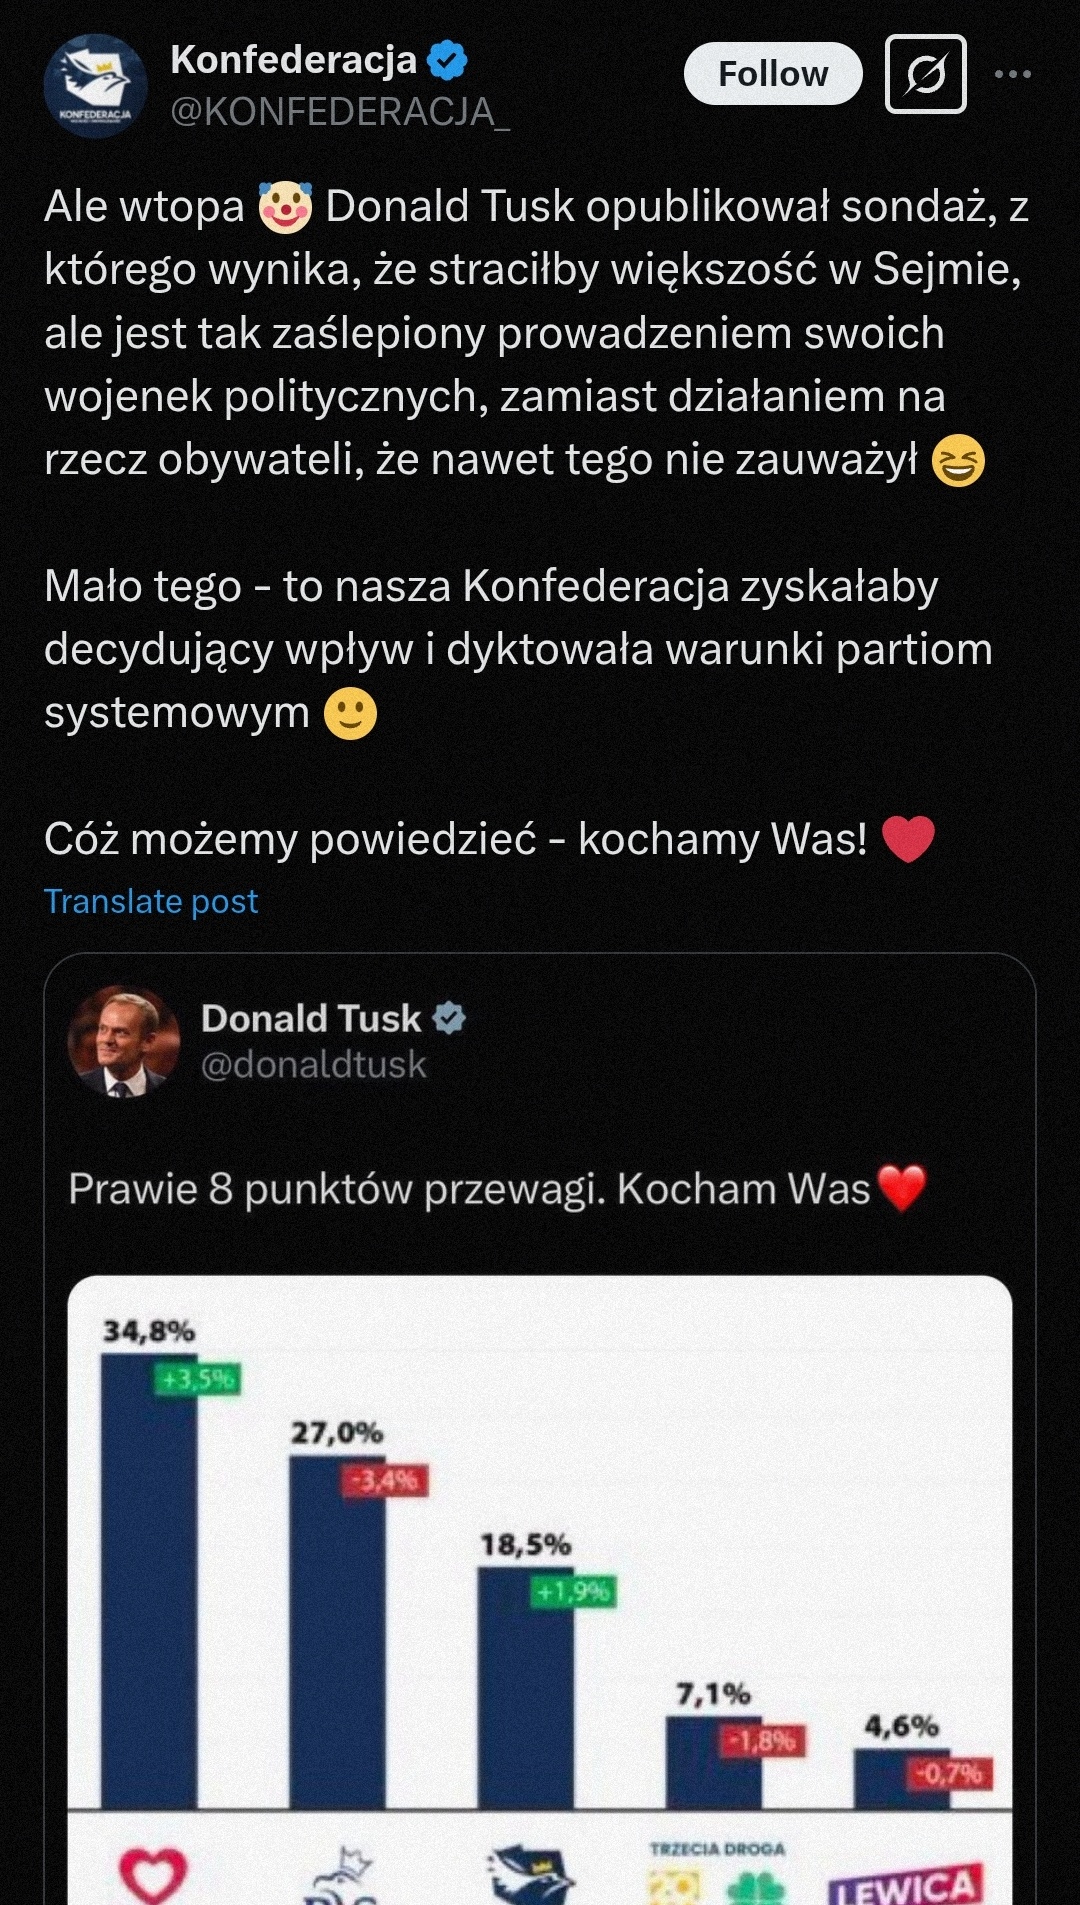Open the @donaldtusk handle in quoted post
The height and width of the screenshot is (1905, 1080).
[313, 1065]
